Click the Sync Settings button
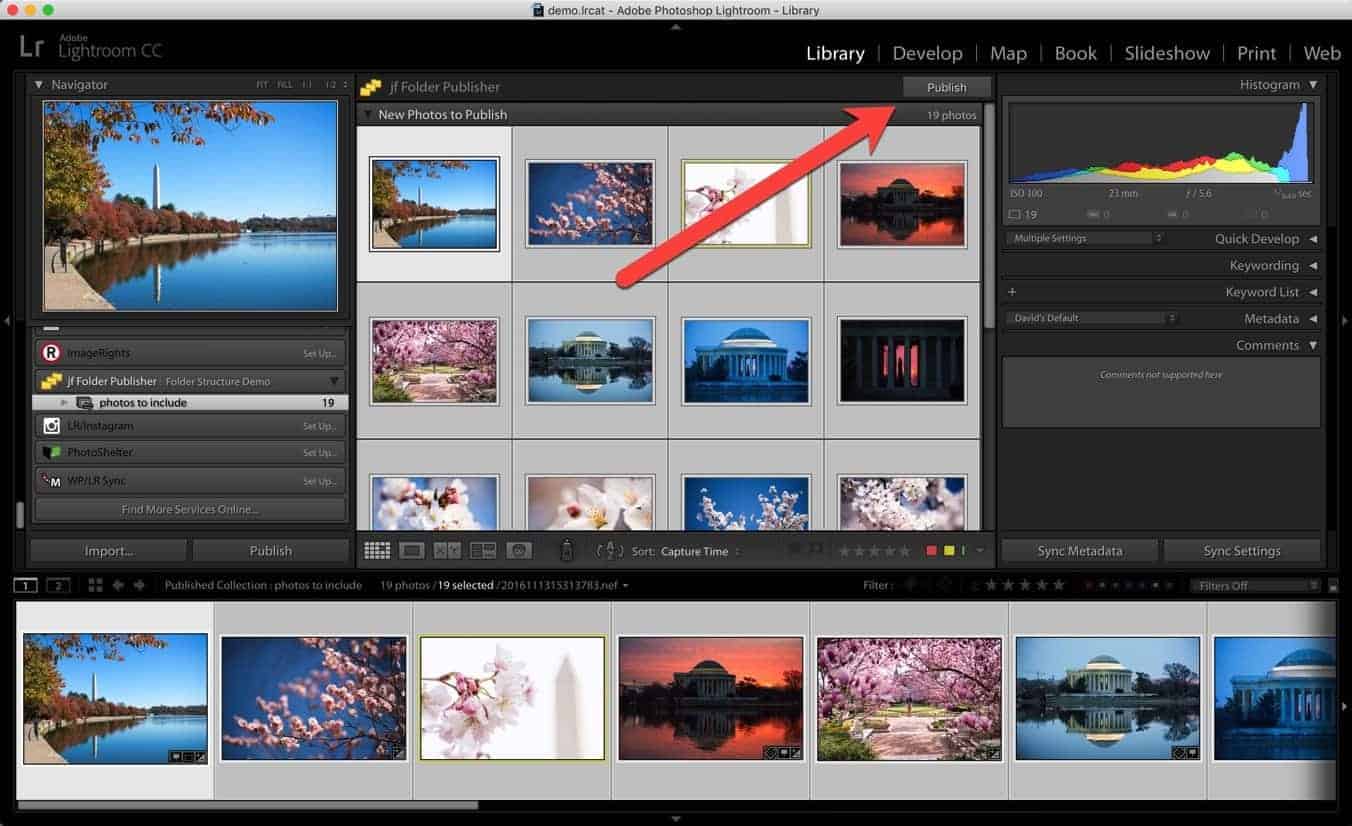The image size is (1352, 826). click(x=1242, y=551)
